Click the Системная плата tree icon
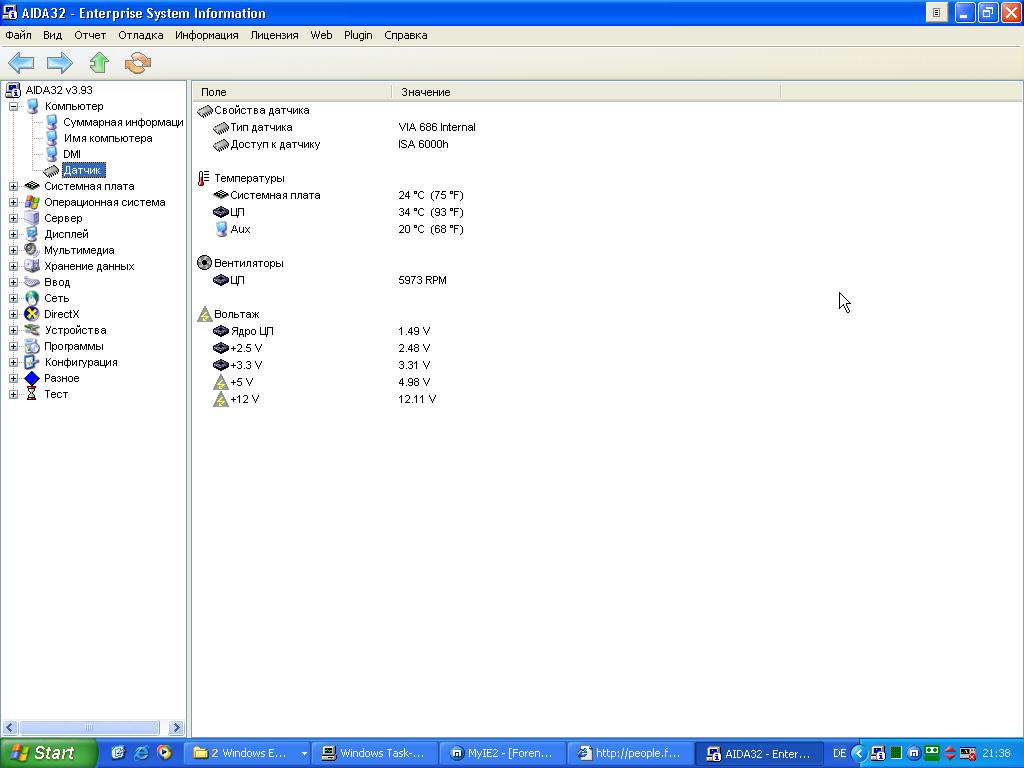The width and height of the screenshot is (1024, 768). tap(31, 186)
